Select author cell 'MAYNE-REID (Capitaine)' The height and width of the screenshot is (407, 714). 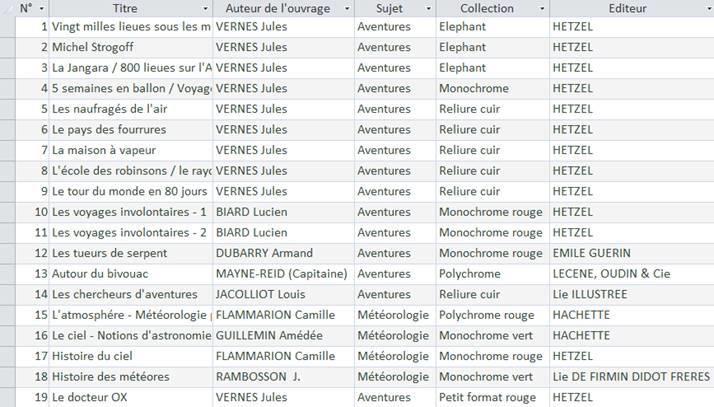[x=284, y=274]
